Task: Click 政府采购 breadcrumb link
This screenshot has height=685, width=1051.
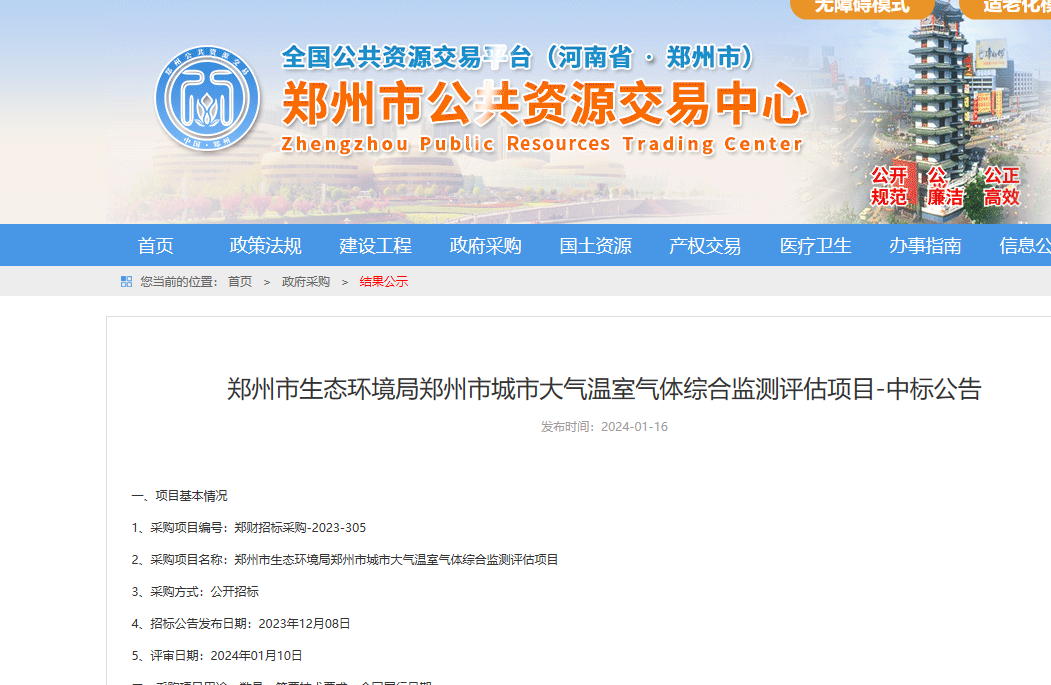Action: point(306,282)
